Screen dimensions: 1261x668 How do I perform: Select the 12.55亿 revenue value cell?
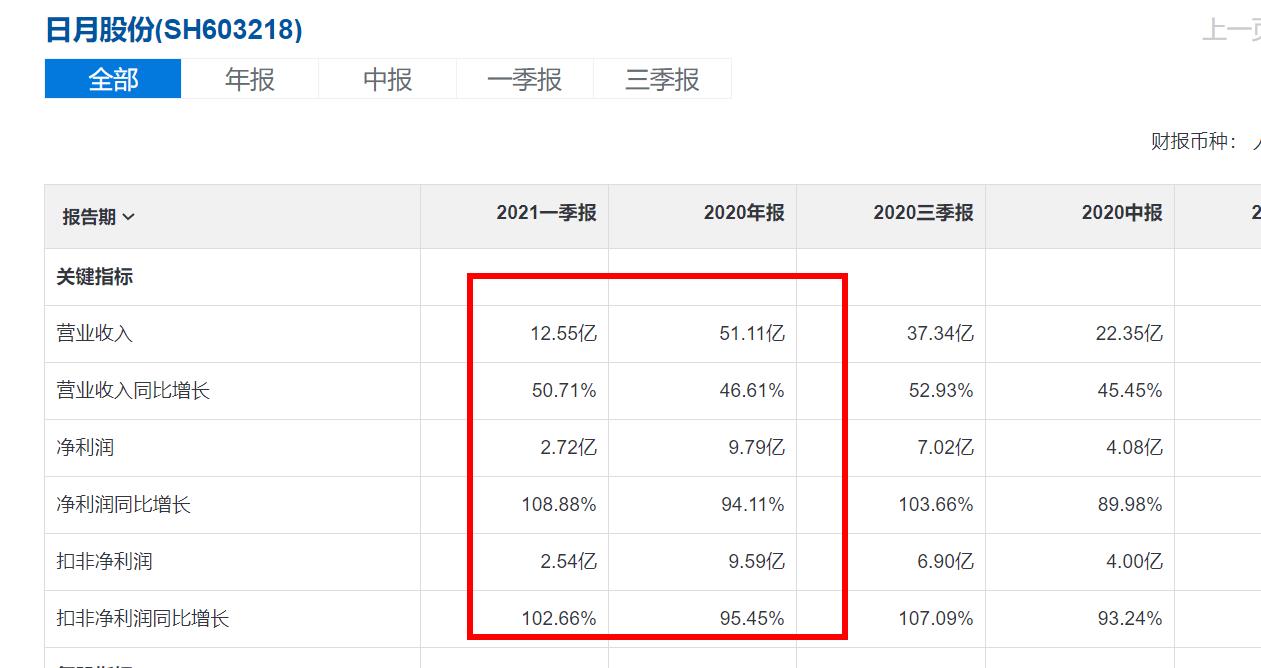pos(565,334)
